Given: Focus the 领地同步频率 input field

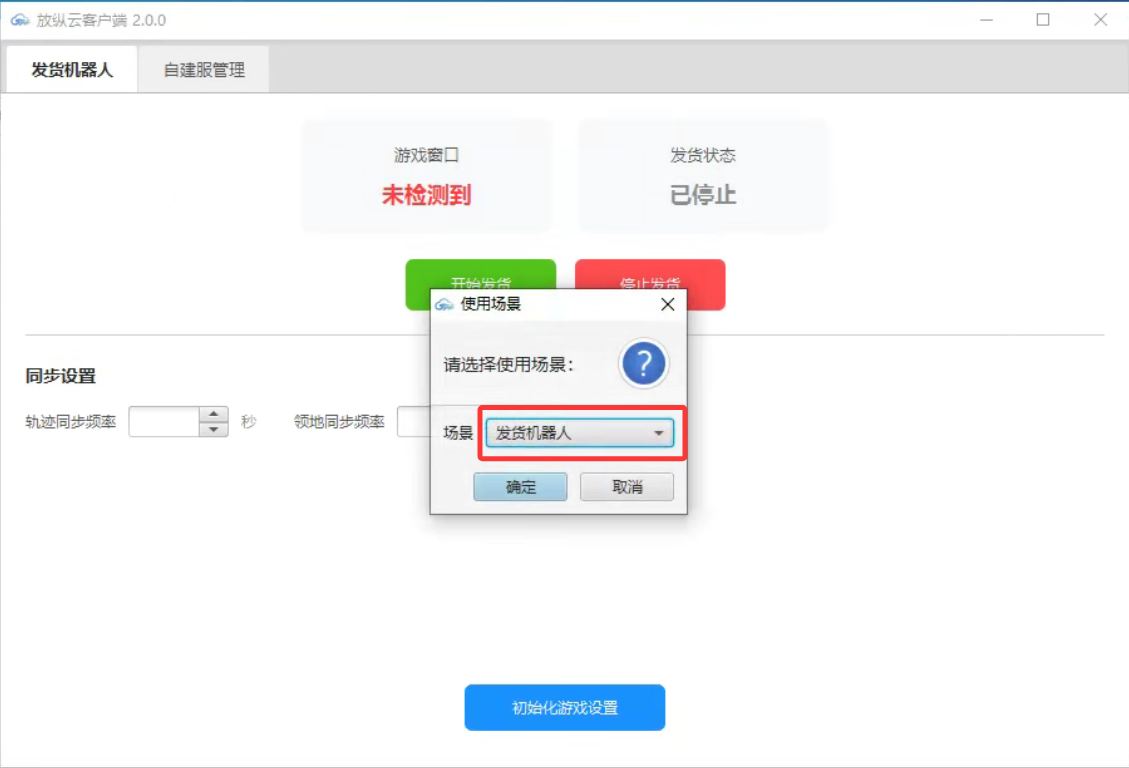Looking at the screenshot, I should [414, 422].
